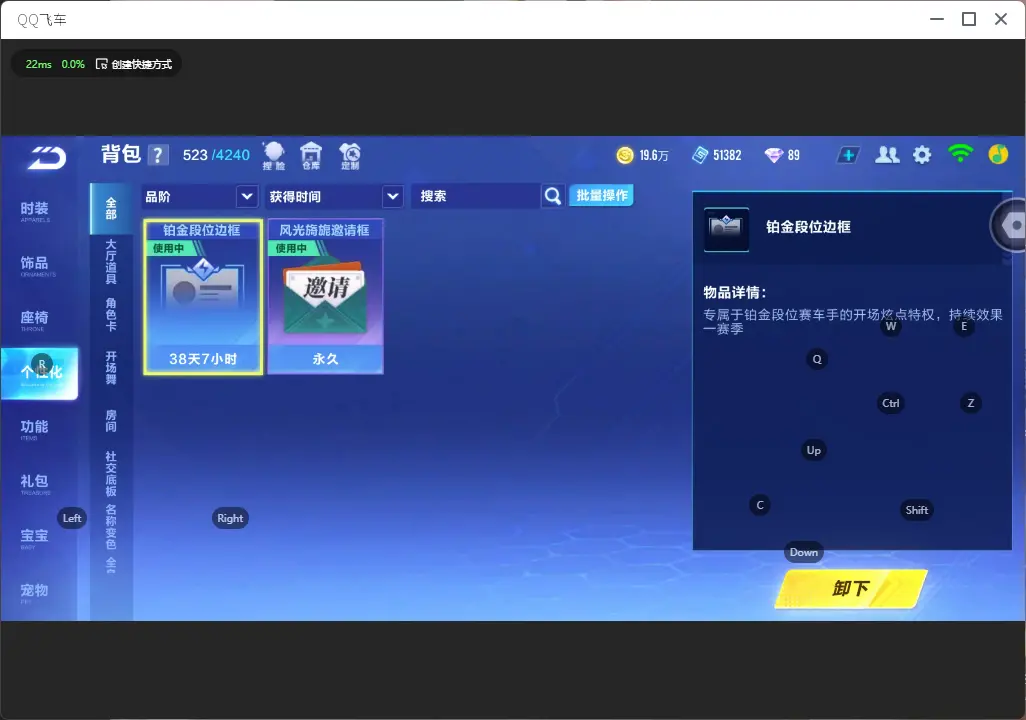The width and height of the screenshot is (1026, 720).
Task: Select the 名称变色 name color sub-tab
Action: tap(111, 527)
